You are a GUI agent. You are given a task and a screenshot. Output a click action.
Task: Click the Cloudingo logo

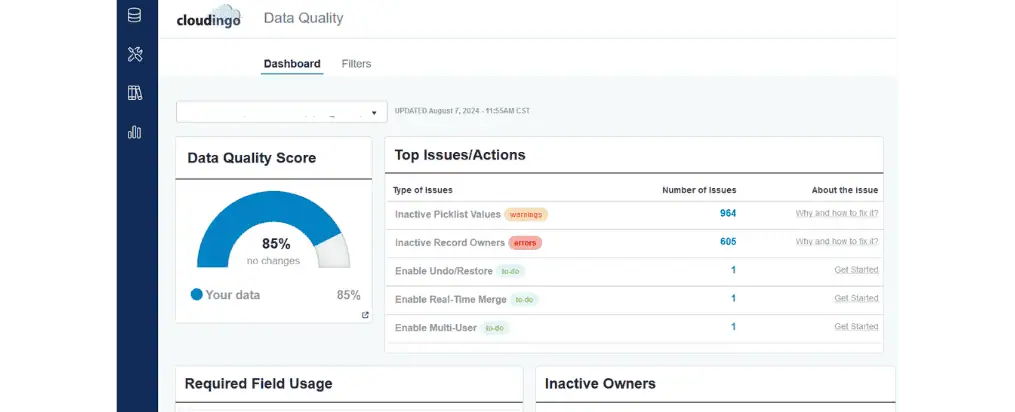point(208,18)
